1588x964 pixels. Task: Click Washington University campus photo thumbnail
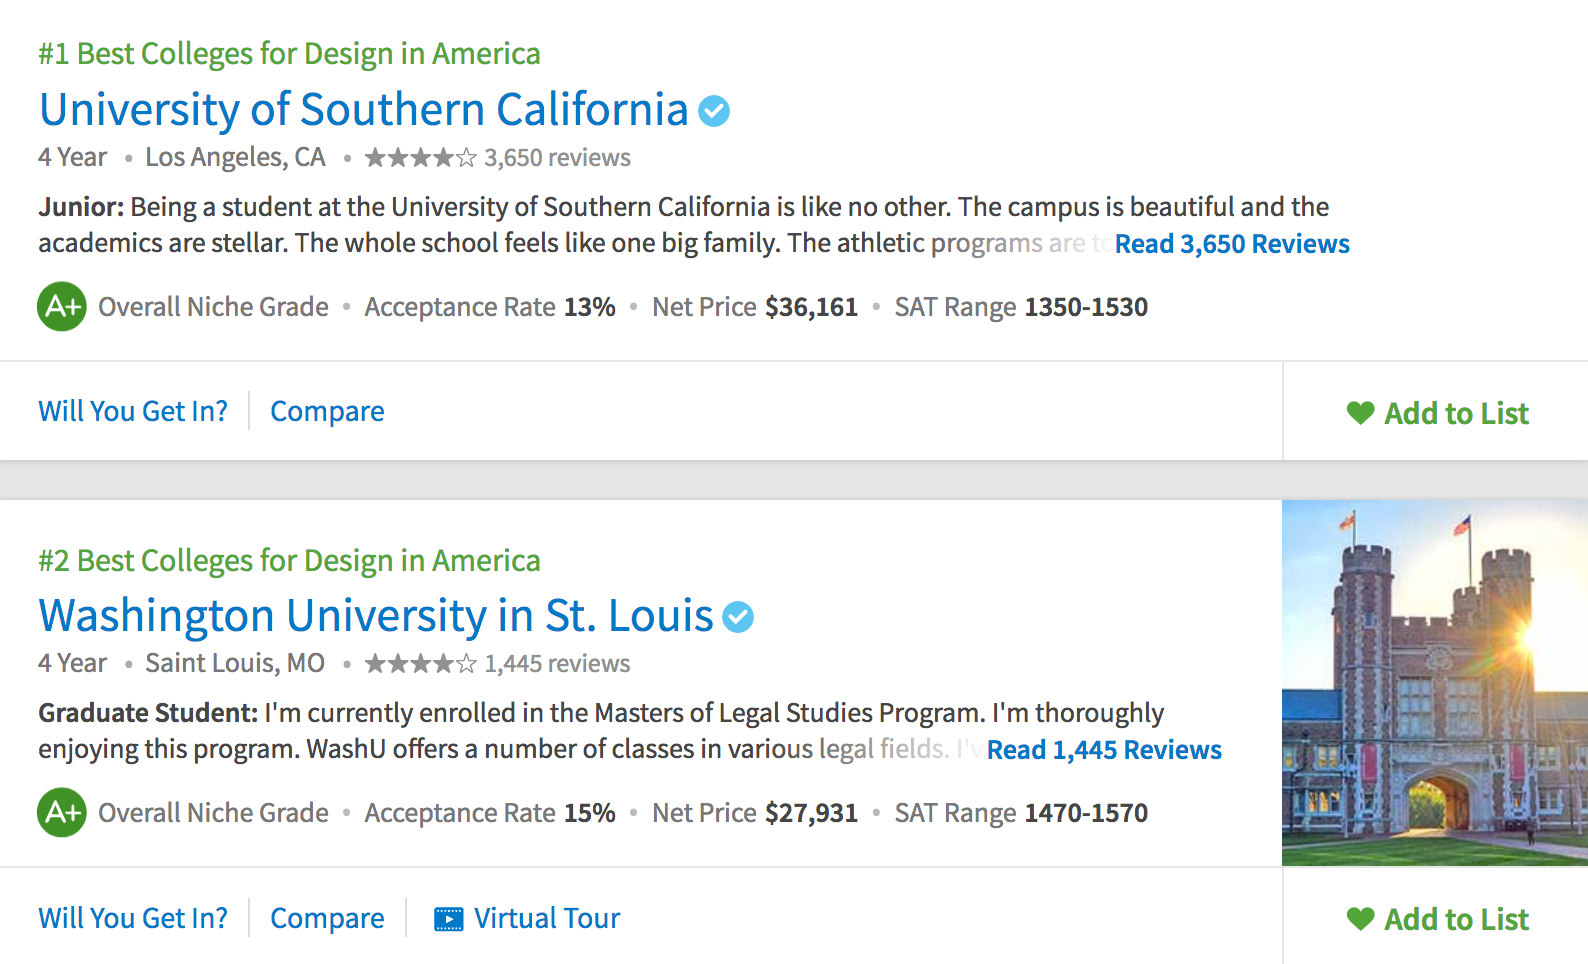1434,682
